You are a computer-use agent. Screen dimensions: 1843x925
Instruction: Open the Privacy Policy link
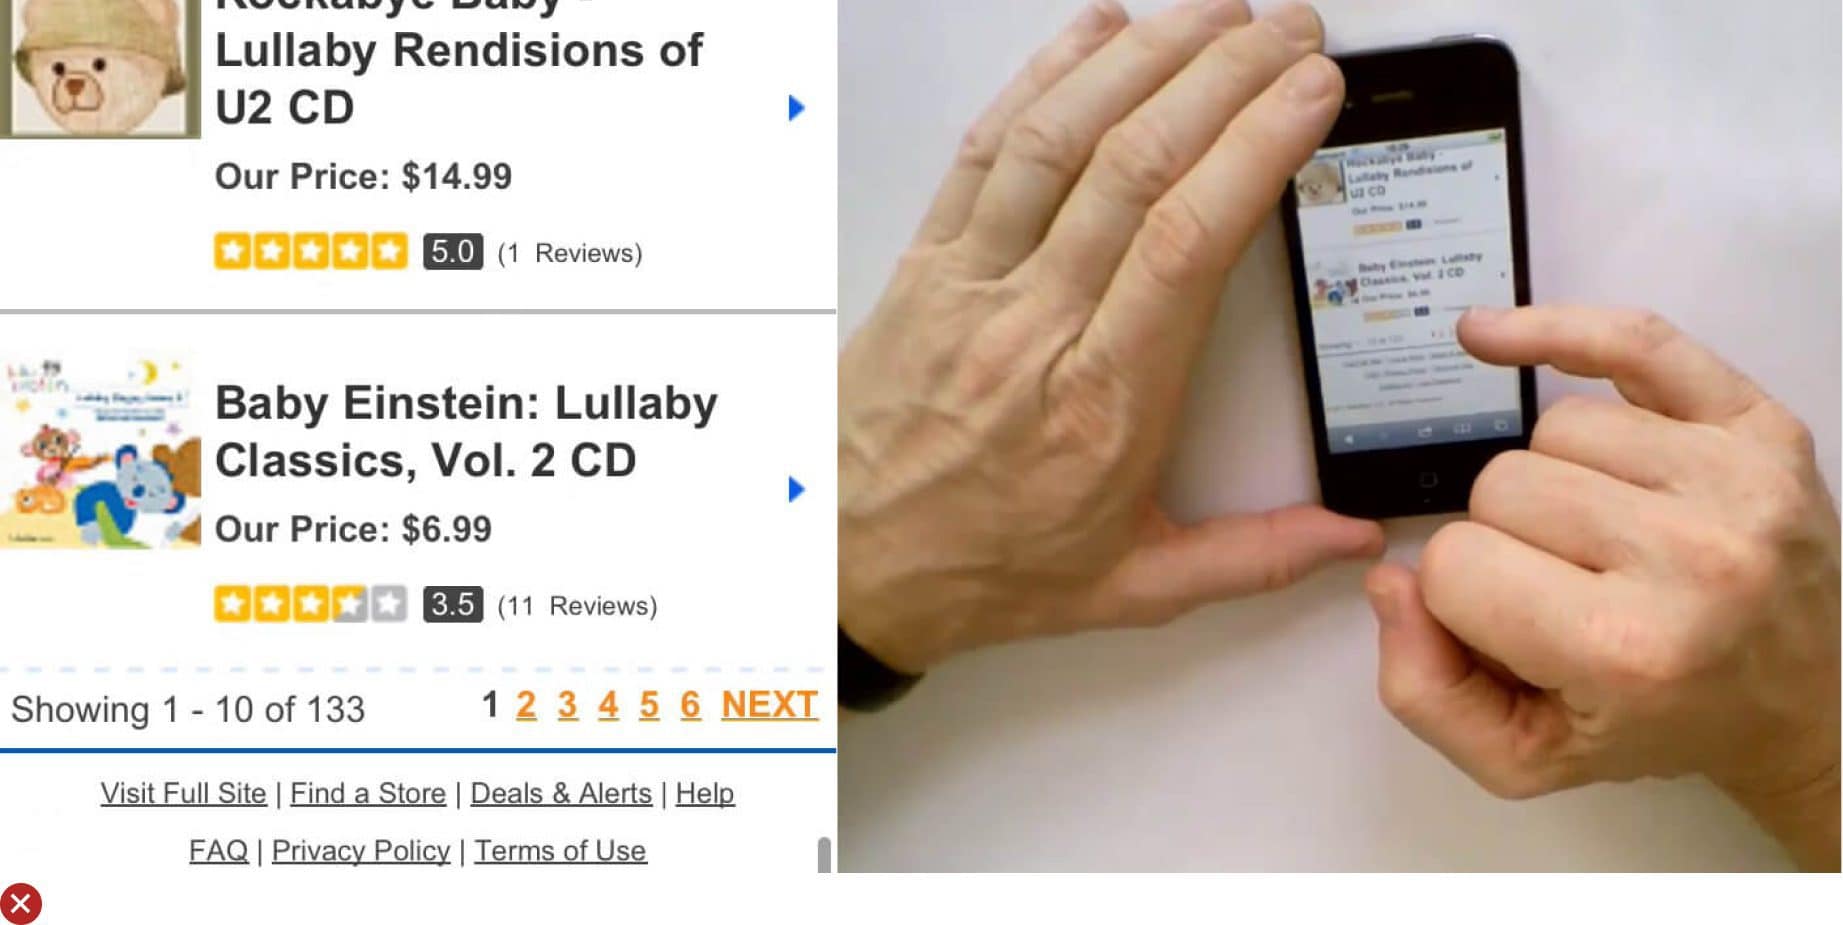pos(361,851)
